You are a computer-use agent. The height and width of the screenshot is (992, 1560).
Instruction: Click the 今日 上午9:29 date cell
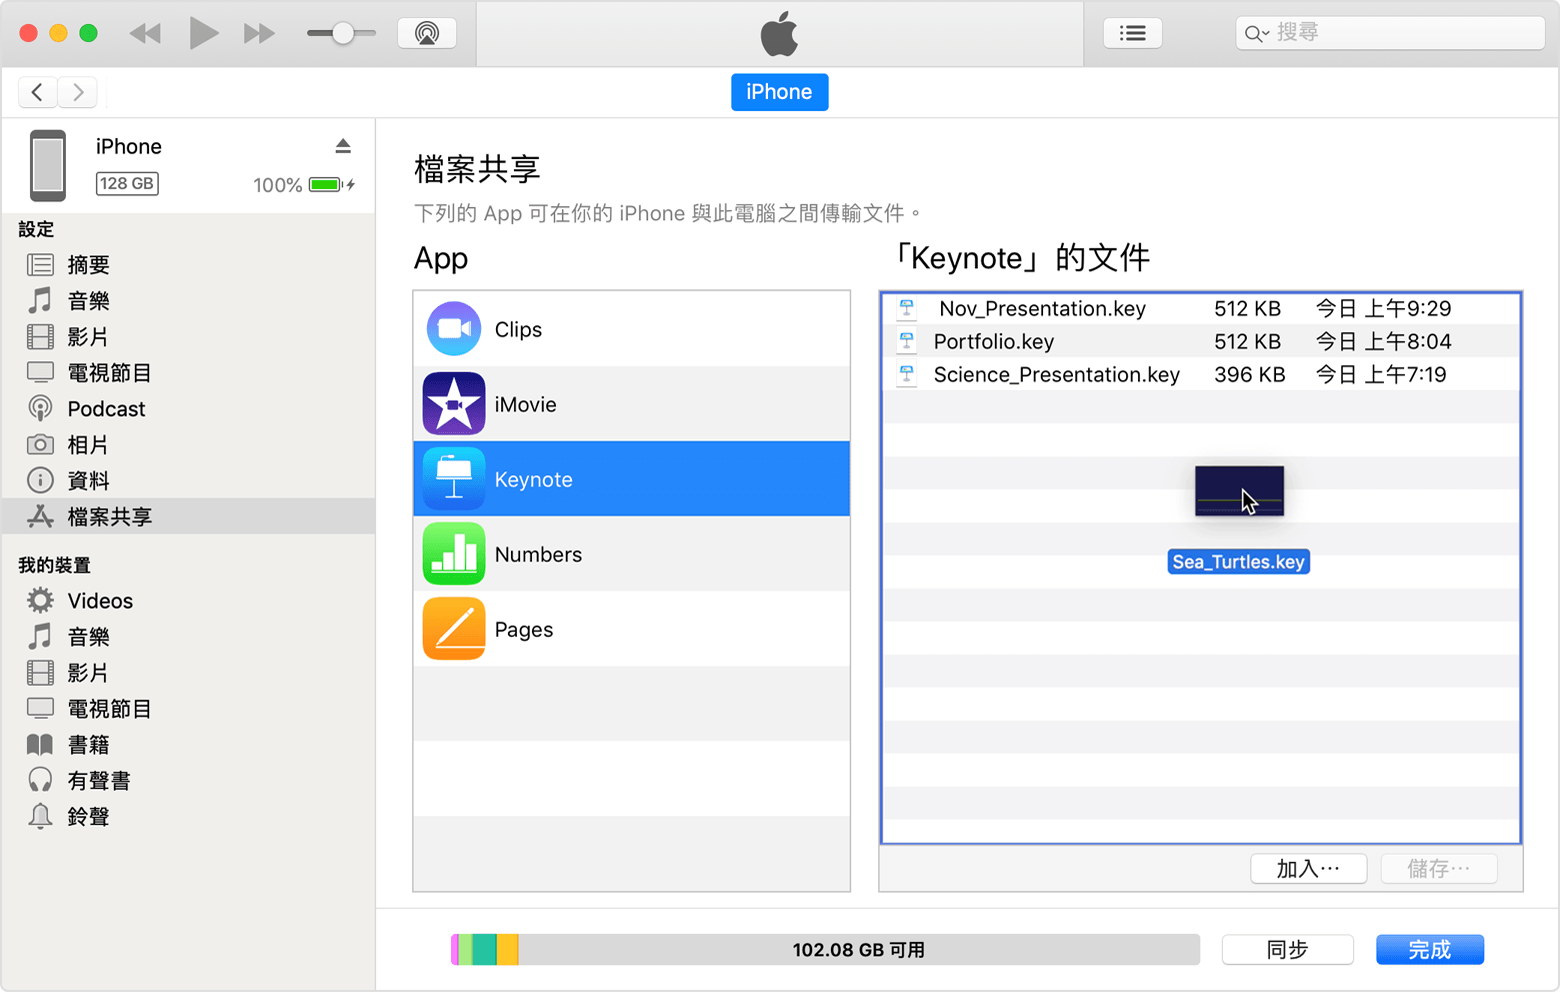[x=1383, y=309]
